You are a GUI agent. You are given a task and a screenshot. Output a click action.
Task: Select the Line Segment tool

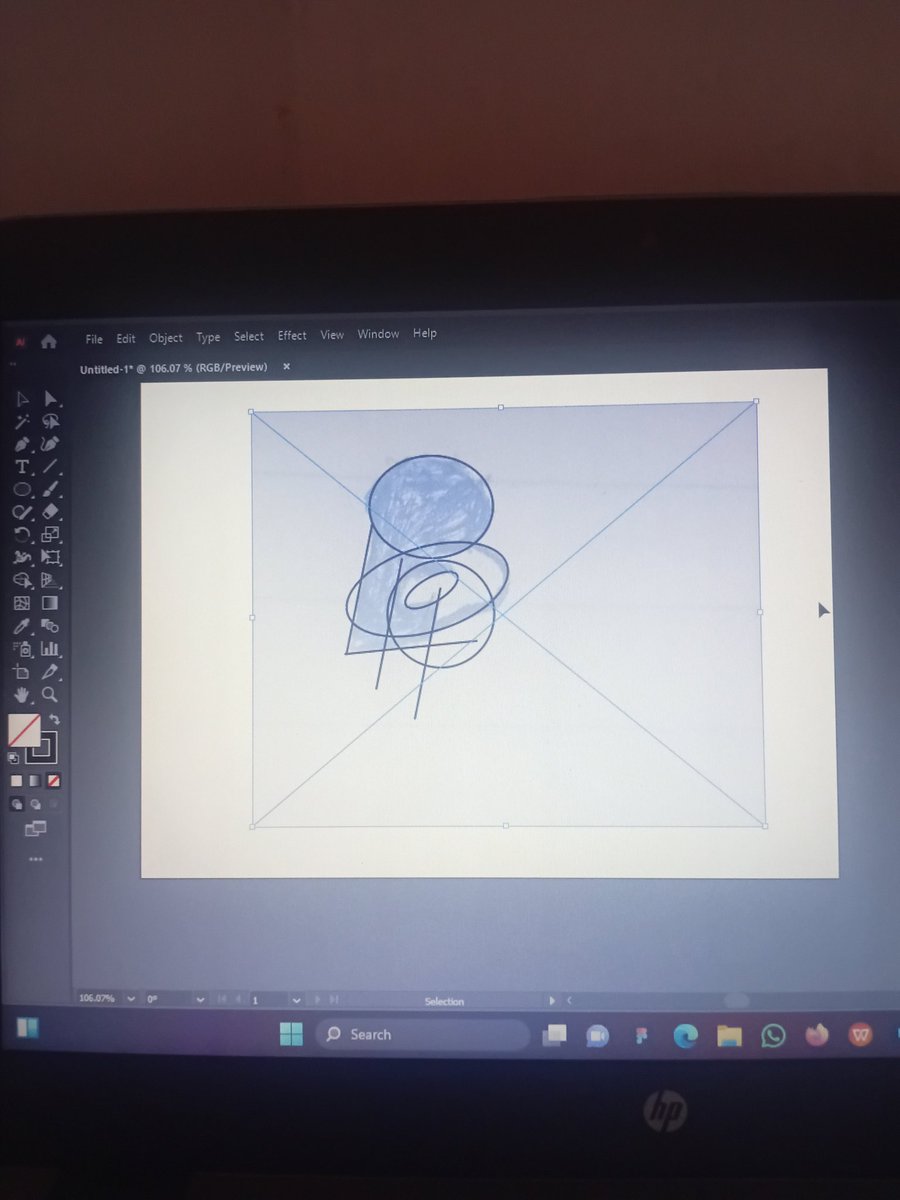pyautogui.click(x=51, y=467)
